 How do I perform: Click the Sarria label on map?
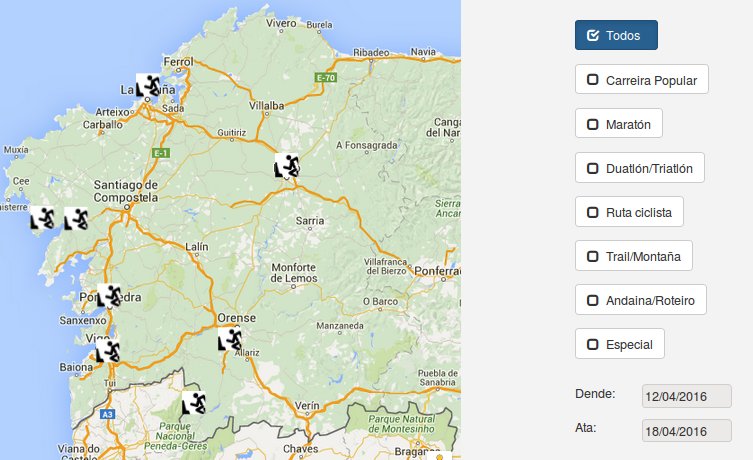[310, 221]
